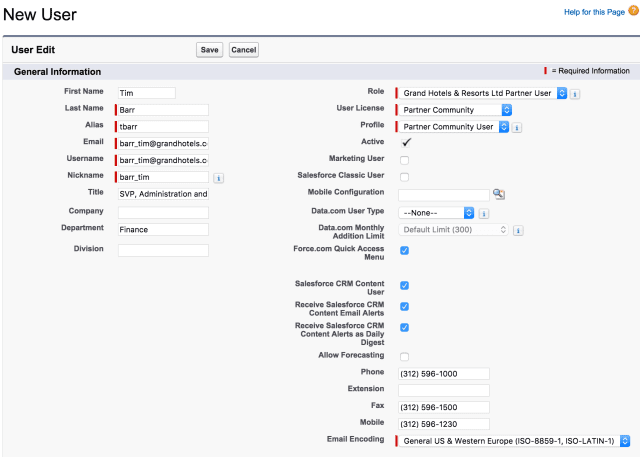
Task: Click the info icon beside Monthly Addition Limit
Action: (518, 230)
